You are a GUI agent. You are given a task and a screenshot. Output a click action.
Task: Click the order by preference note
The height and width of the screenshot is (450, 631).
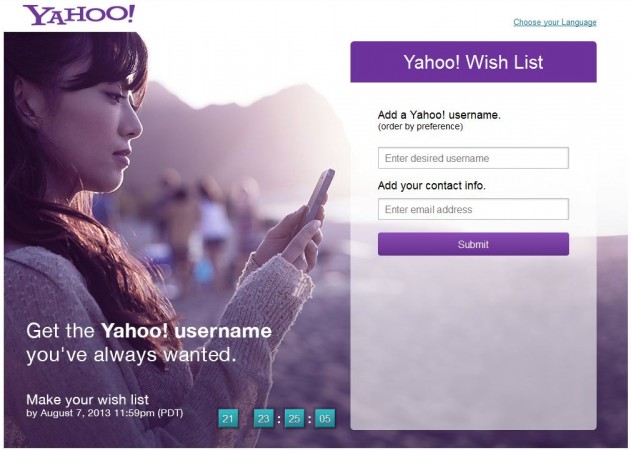click(420, 127)
